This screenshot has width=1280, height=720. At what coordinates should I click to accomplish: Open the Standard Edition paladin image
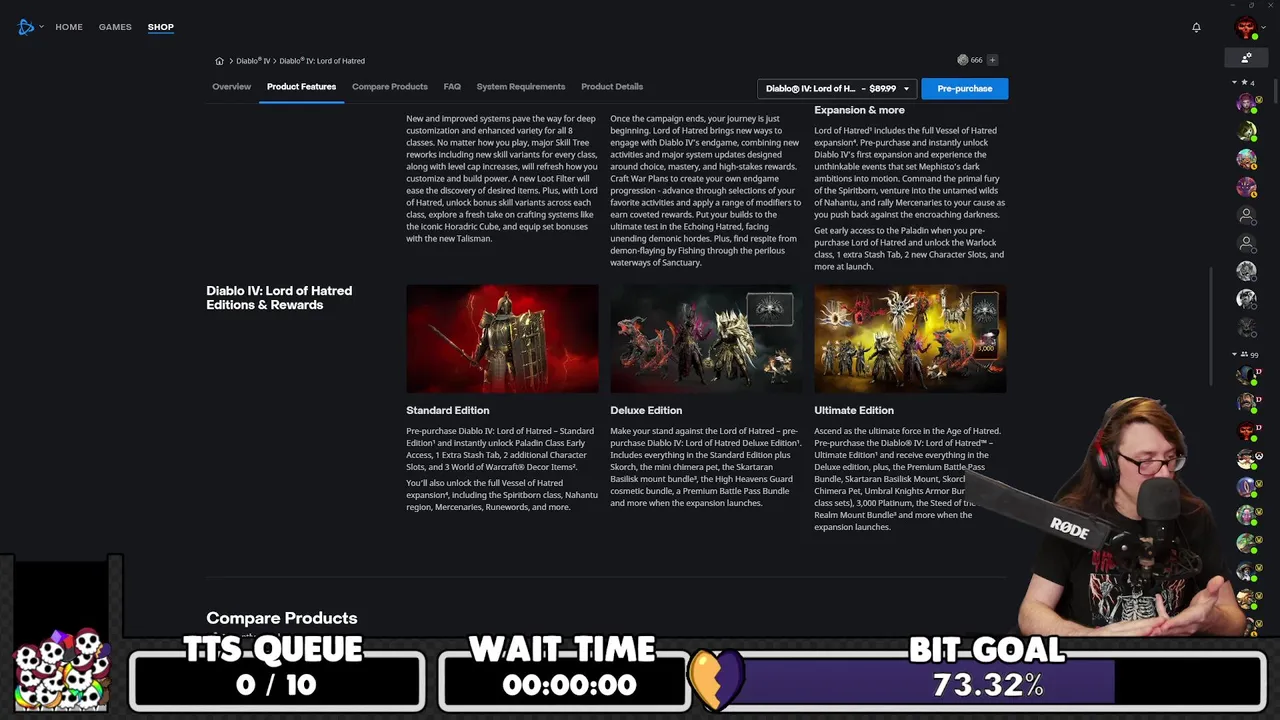[x=502, y=339]
